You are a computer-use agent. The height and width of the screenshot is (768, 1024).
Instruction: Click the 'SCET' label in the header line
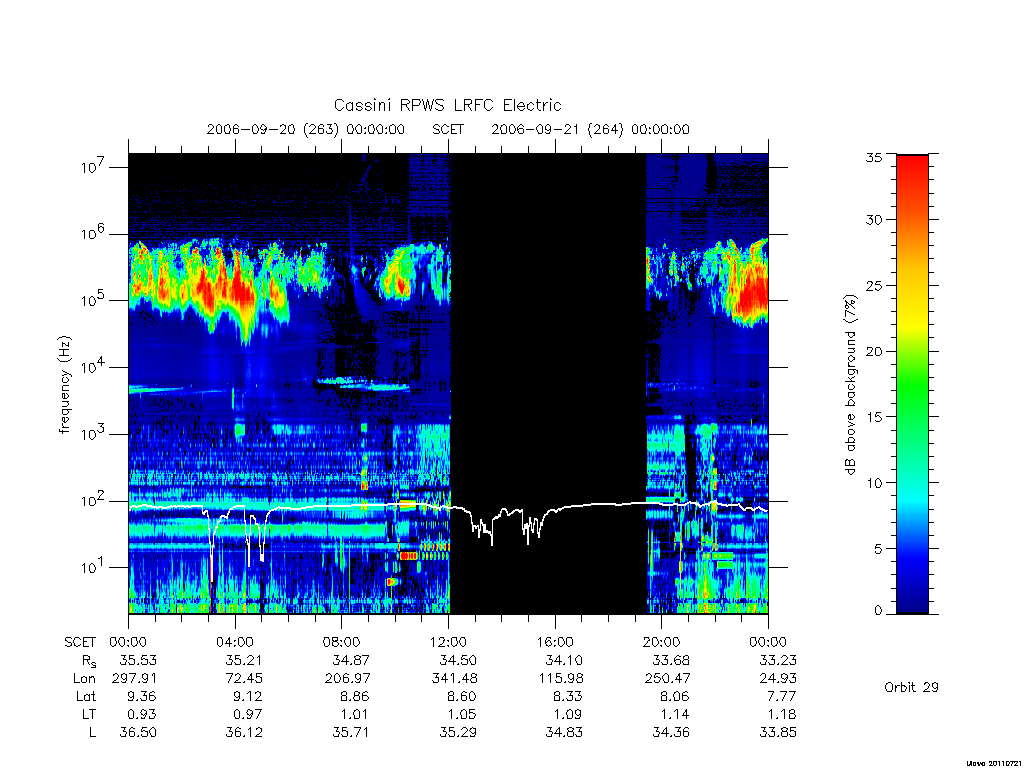pos(448,129)
